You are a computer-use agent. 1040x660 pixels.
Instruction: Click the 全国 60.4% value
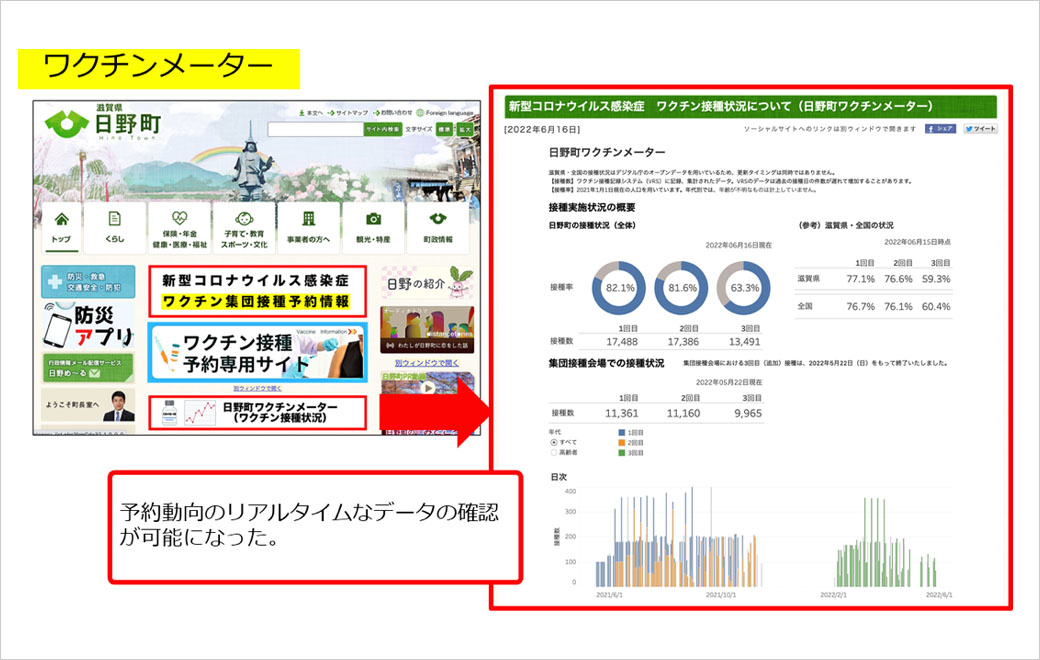point(936,306)
